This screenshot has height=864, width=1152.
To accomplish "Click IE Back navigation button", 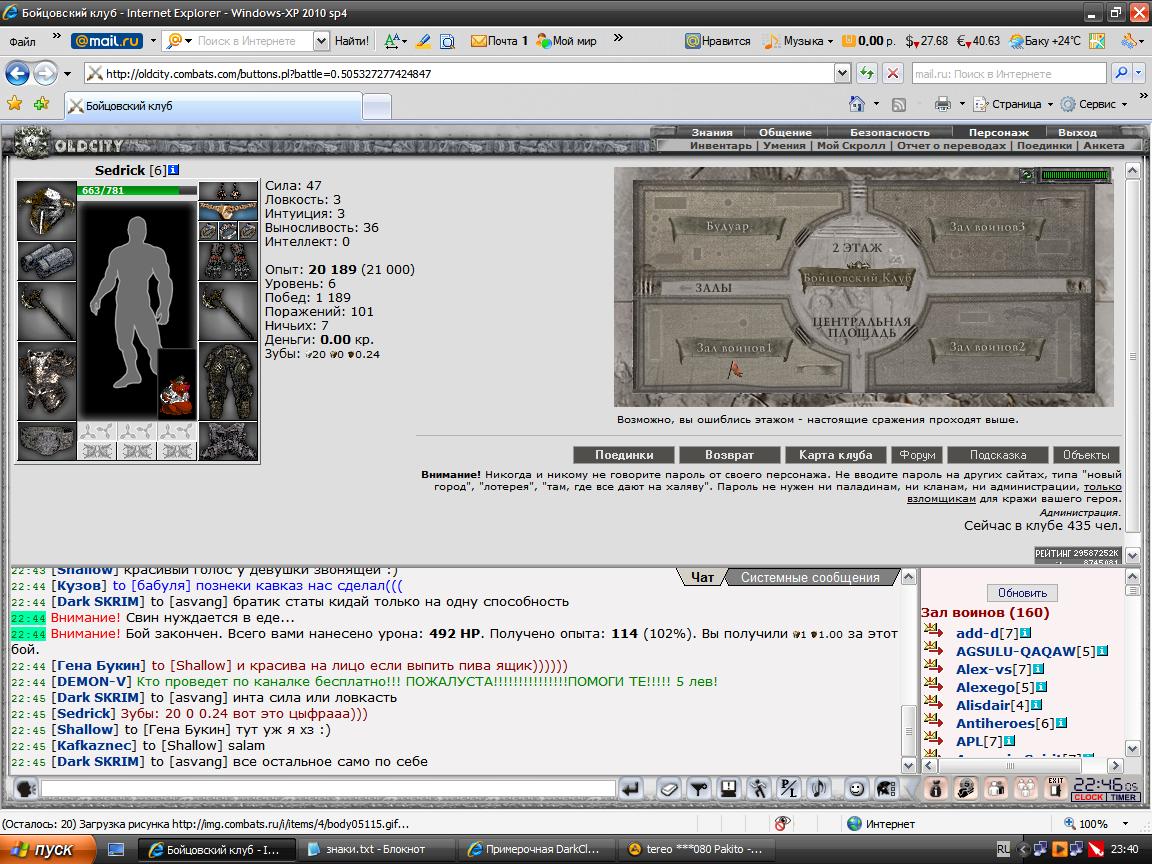I will pyautogui.click(x=18, y=73).
